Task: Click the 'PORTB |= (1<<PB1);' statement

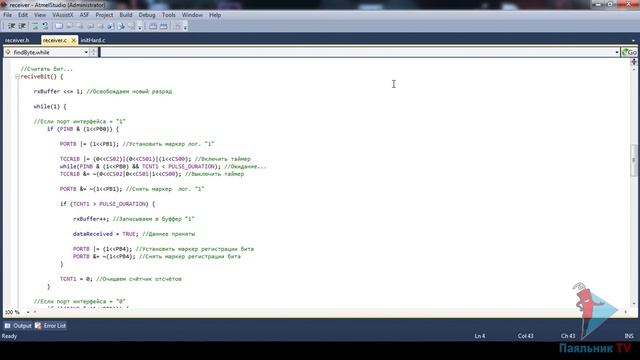Action: click(89, 144)
